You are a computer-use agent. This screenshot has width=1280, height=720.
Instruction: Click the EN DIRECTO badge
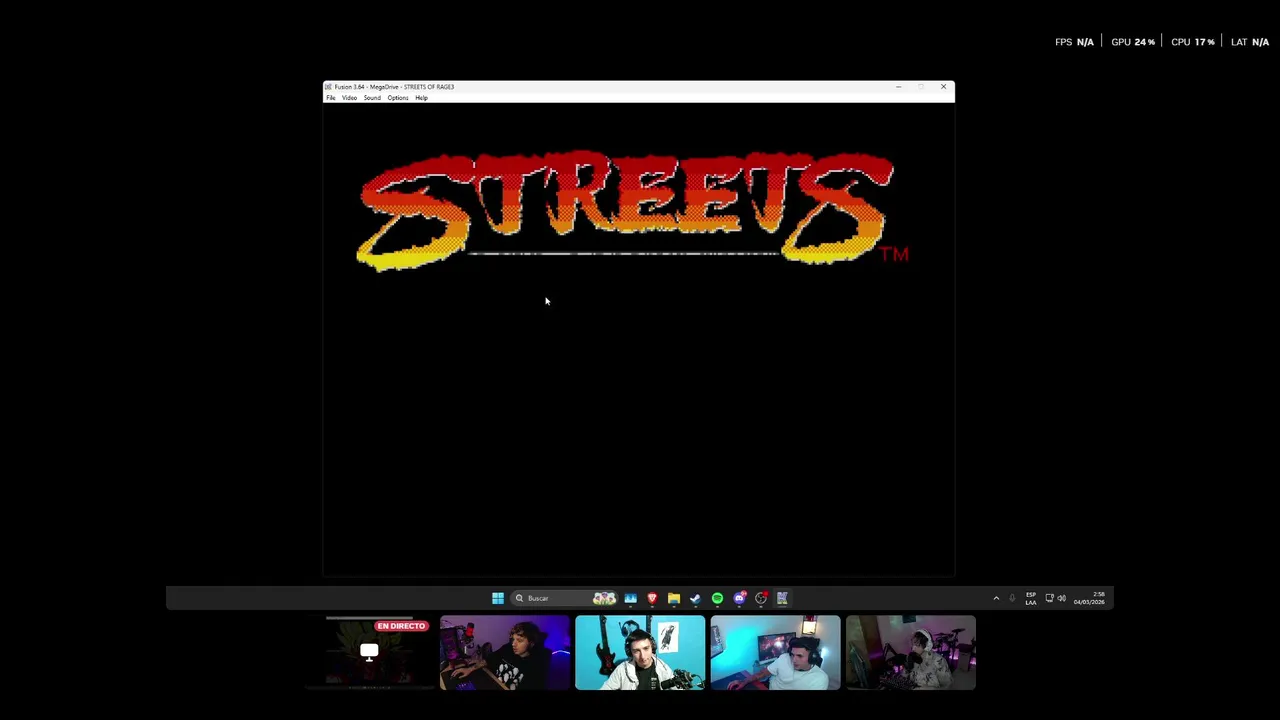point(401,626)
